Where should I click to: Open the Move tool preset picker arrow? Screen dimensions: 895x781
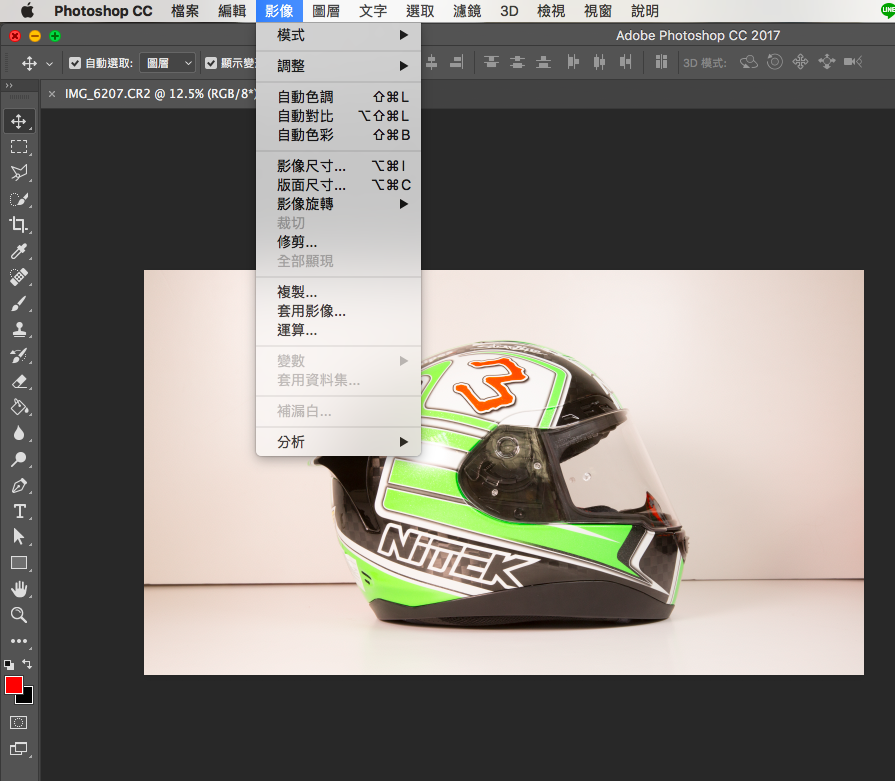coord(49,64)
